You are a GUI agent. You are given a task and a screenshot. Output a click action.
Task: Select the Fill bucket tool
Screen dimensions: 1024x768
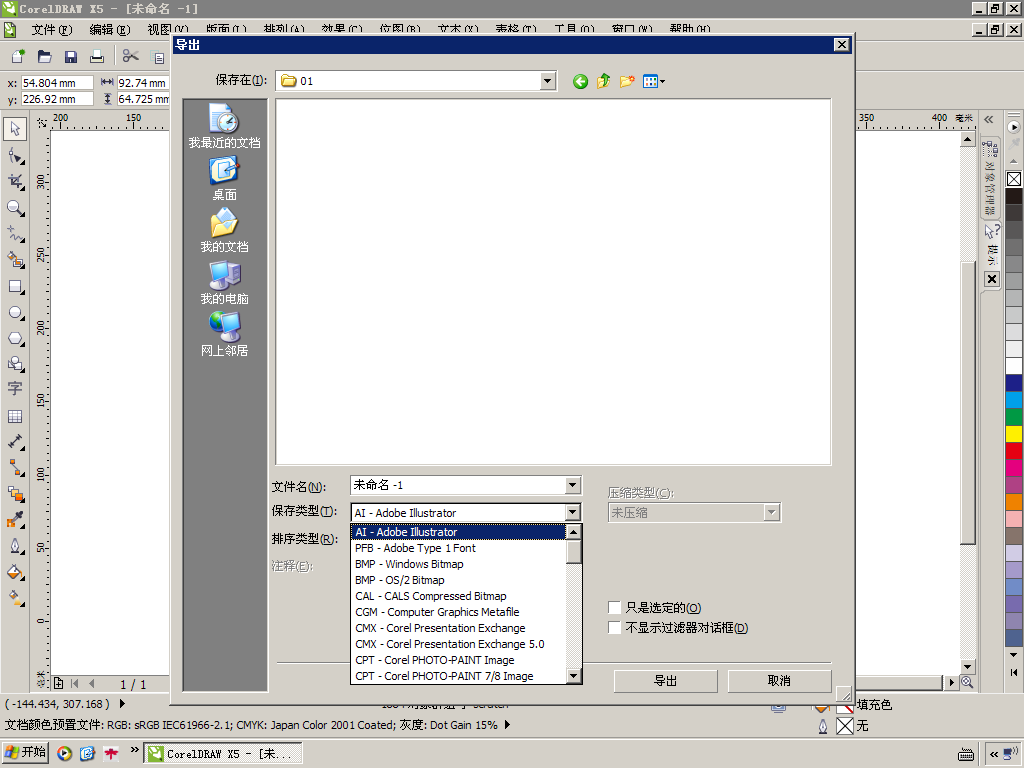(15, 573)
